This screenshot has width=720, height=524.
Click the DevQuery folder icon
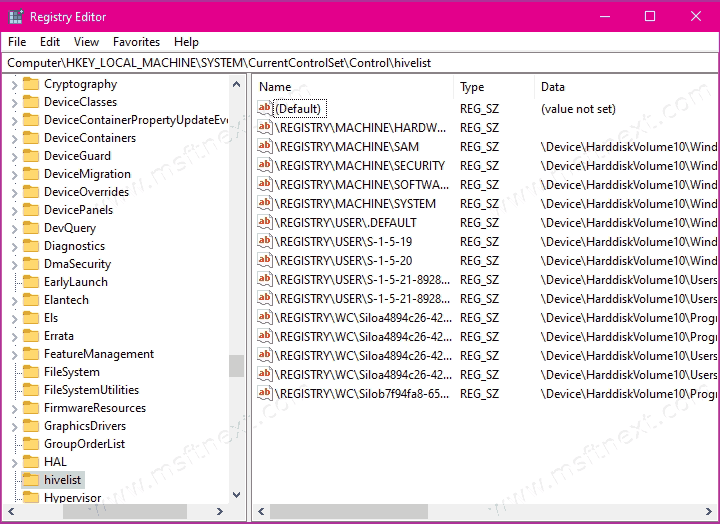(31, 228)
